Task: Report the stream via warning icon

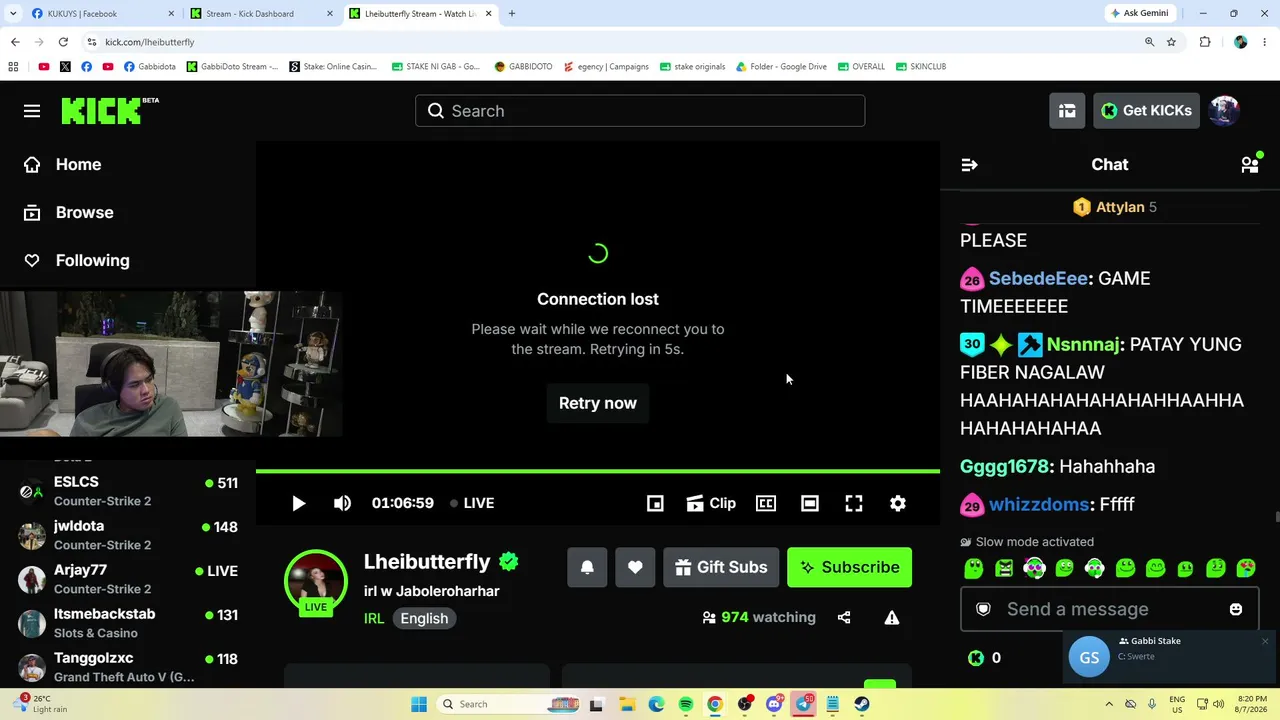Action: pyautogui.click(x=892, y=618)
